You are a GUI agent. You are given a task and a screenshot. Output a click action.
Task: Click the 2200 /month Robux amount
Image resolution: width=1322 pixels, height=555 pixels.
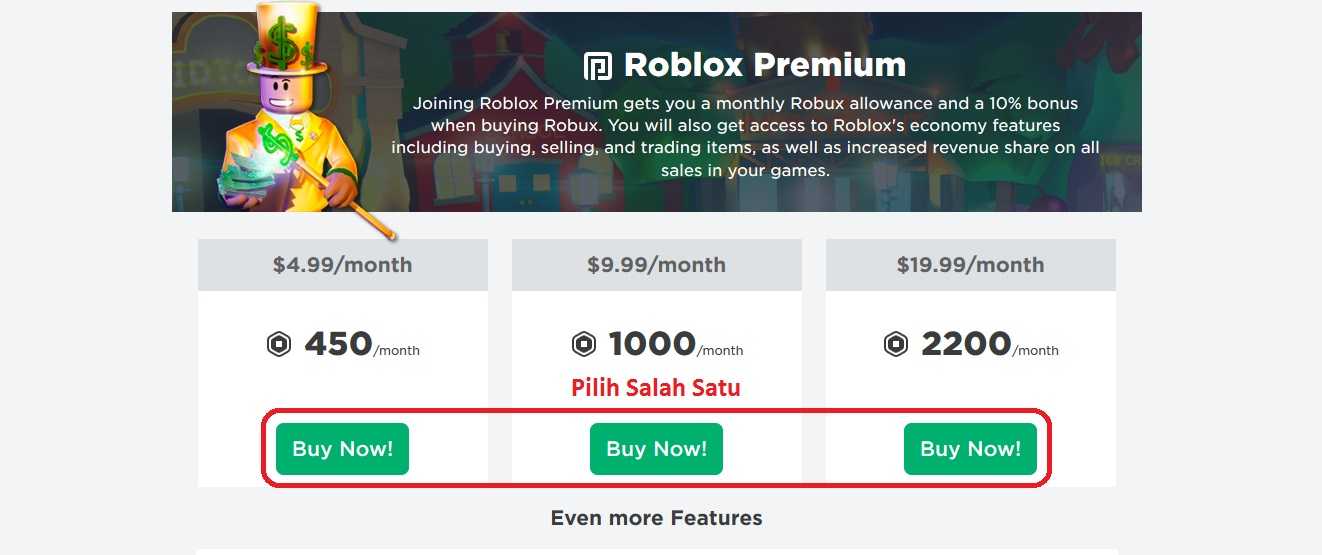tap(990, 345)
